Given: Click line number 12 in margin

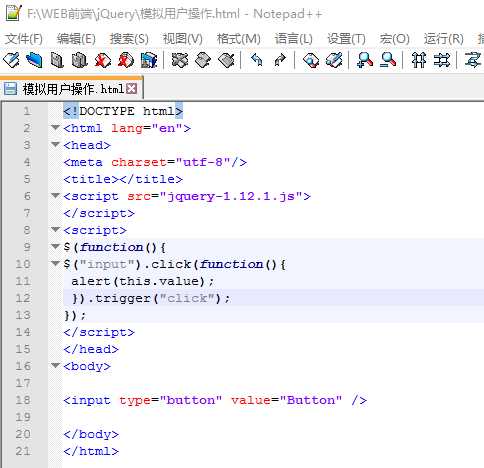Looking at the screenshot, I should (x=23, y=298).
